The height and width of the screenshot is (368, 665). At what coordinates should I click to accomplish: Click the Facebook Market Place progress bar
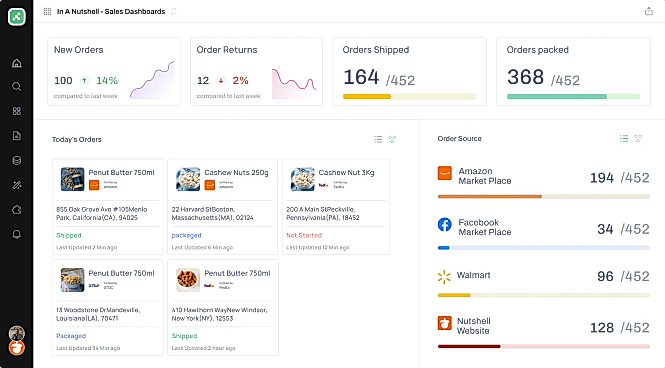coord(544,248)
